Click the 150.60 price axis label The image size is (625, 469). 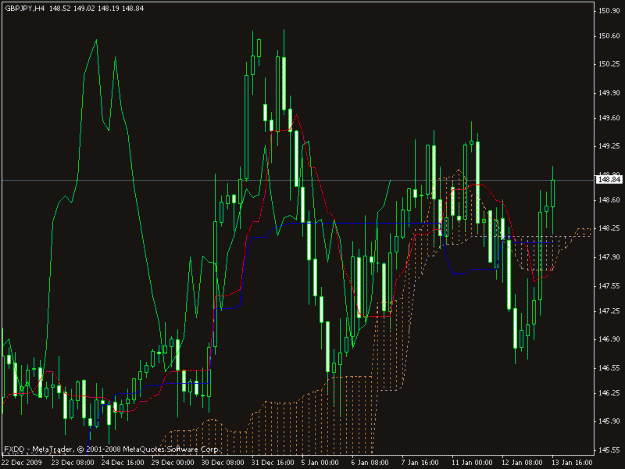pos(609,36)
